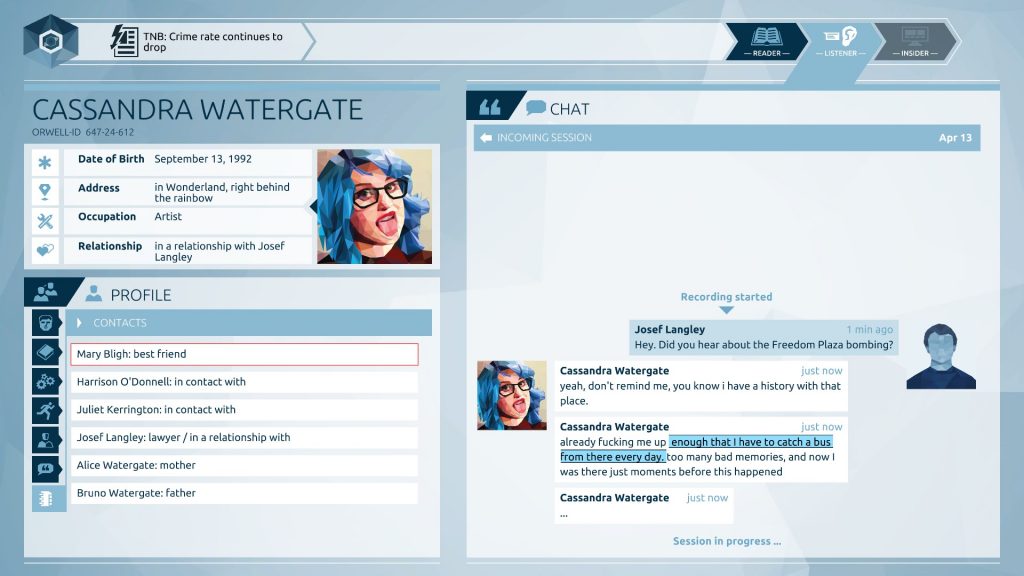Viewport: 1024px width, 576px height.
Task: Open the gears icon category
Action: [48, 381]
